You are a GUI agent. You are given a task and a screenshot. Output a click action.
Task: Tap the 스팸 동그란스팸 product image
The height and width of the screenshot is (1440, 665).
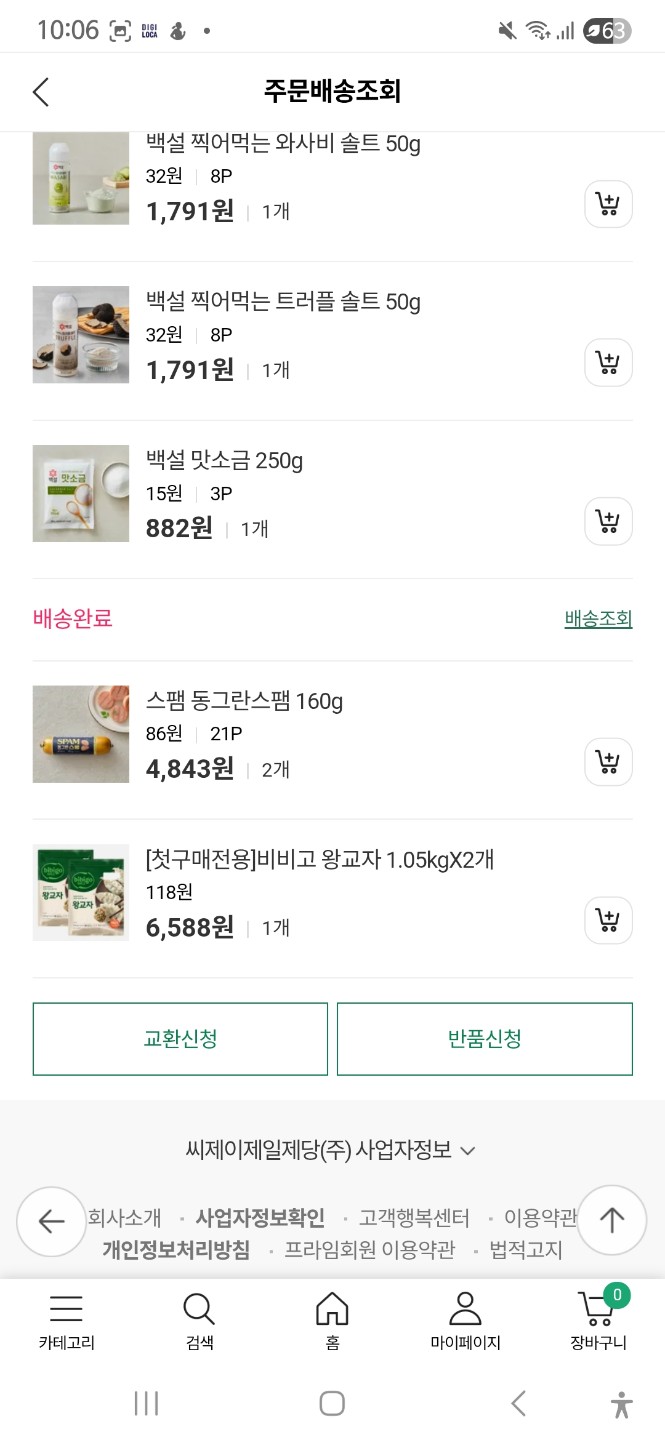point(81,734)
